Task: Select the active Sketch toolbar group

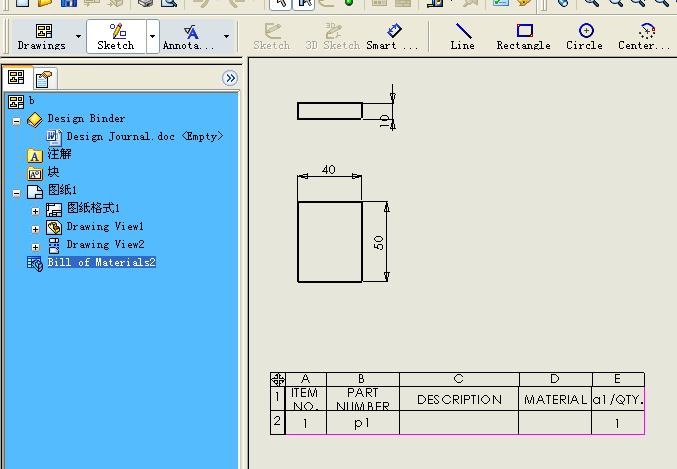Action: click(116, 37)
